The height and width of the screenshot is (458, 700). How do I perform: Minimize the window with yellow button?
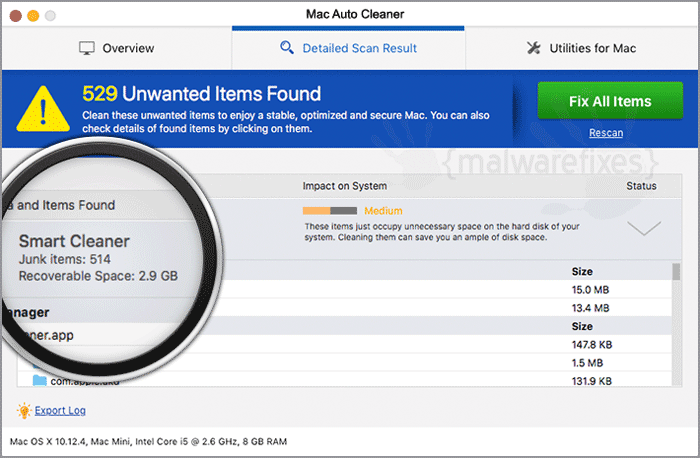33,16
